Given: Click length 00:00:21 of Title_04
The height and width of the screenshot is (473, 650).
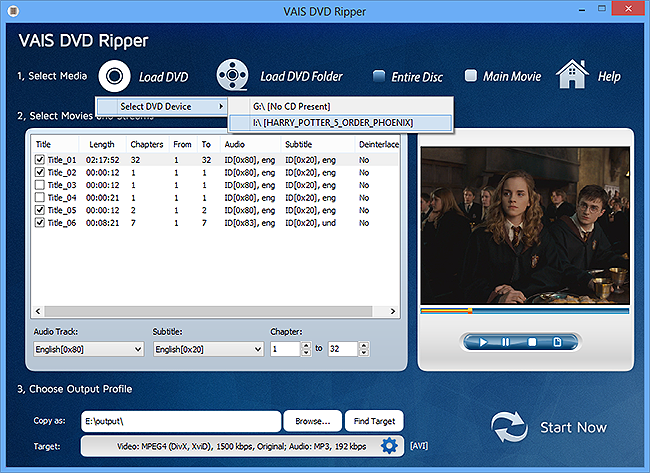Looking at the screenshot, I should pos(102,198).
